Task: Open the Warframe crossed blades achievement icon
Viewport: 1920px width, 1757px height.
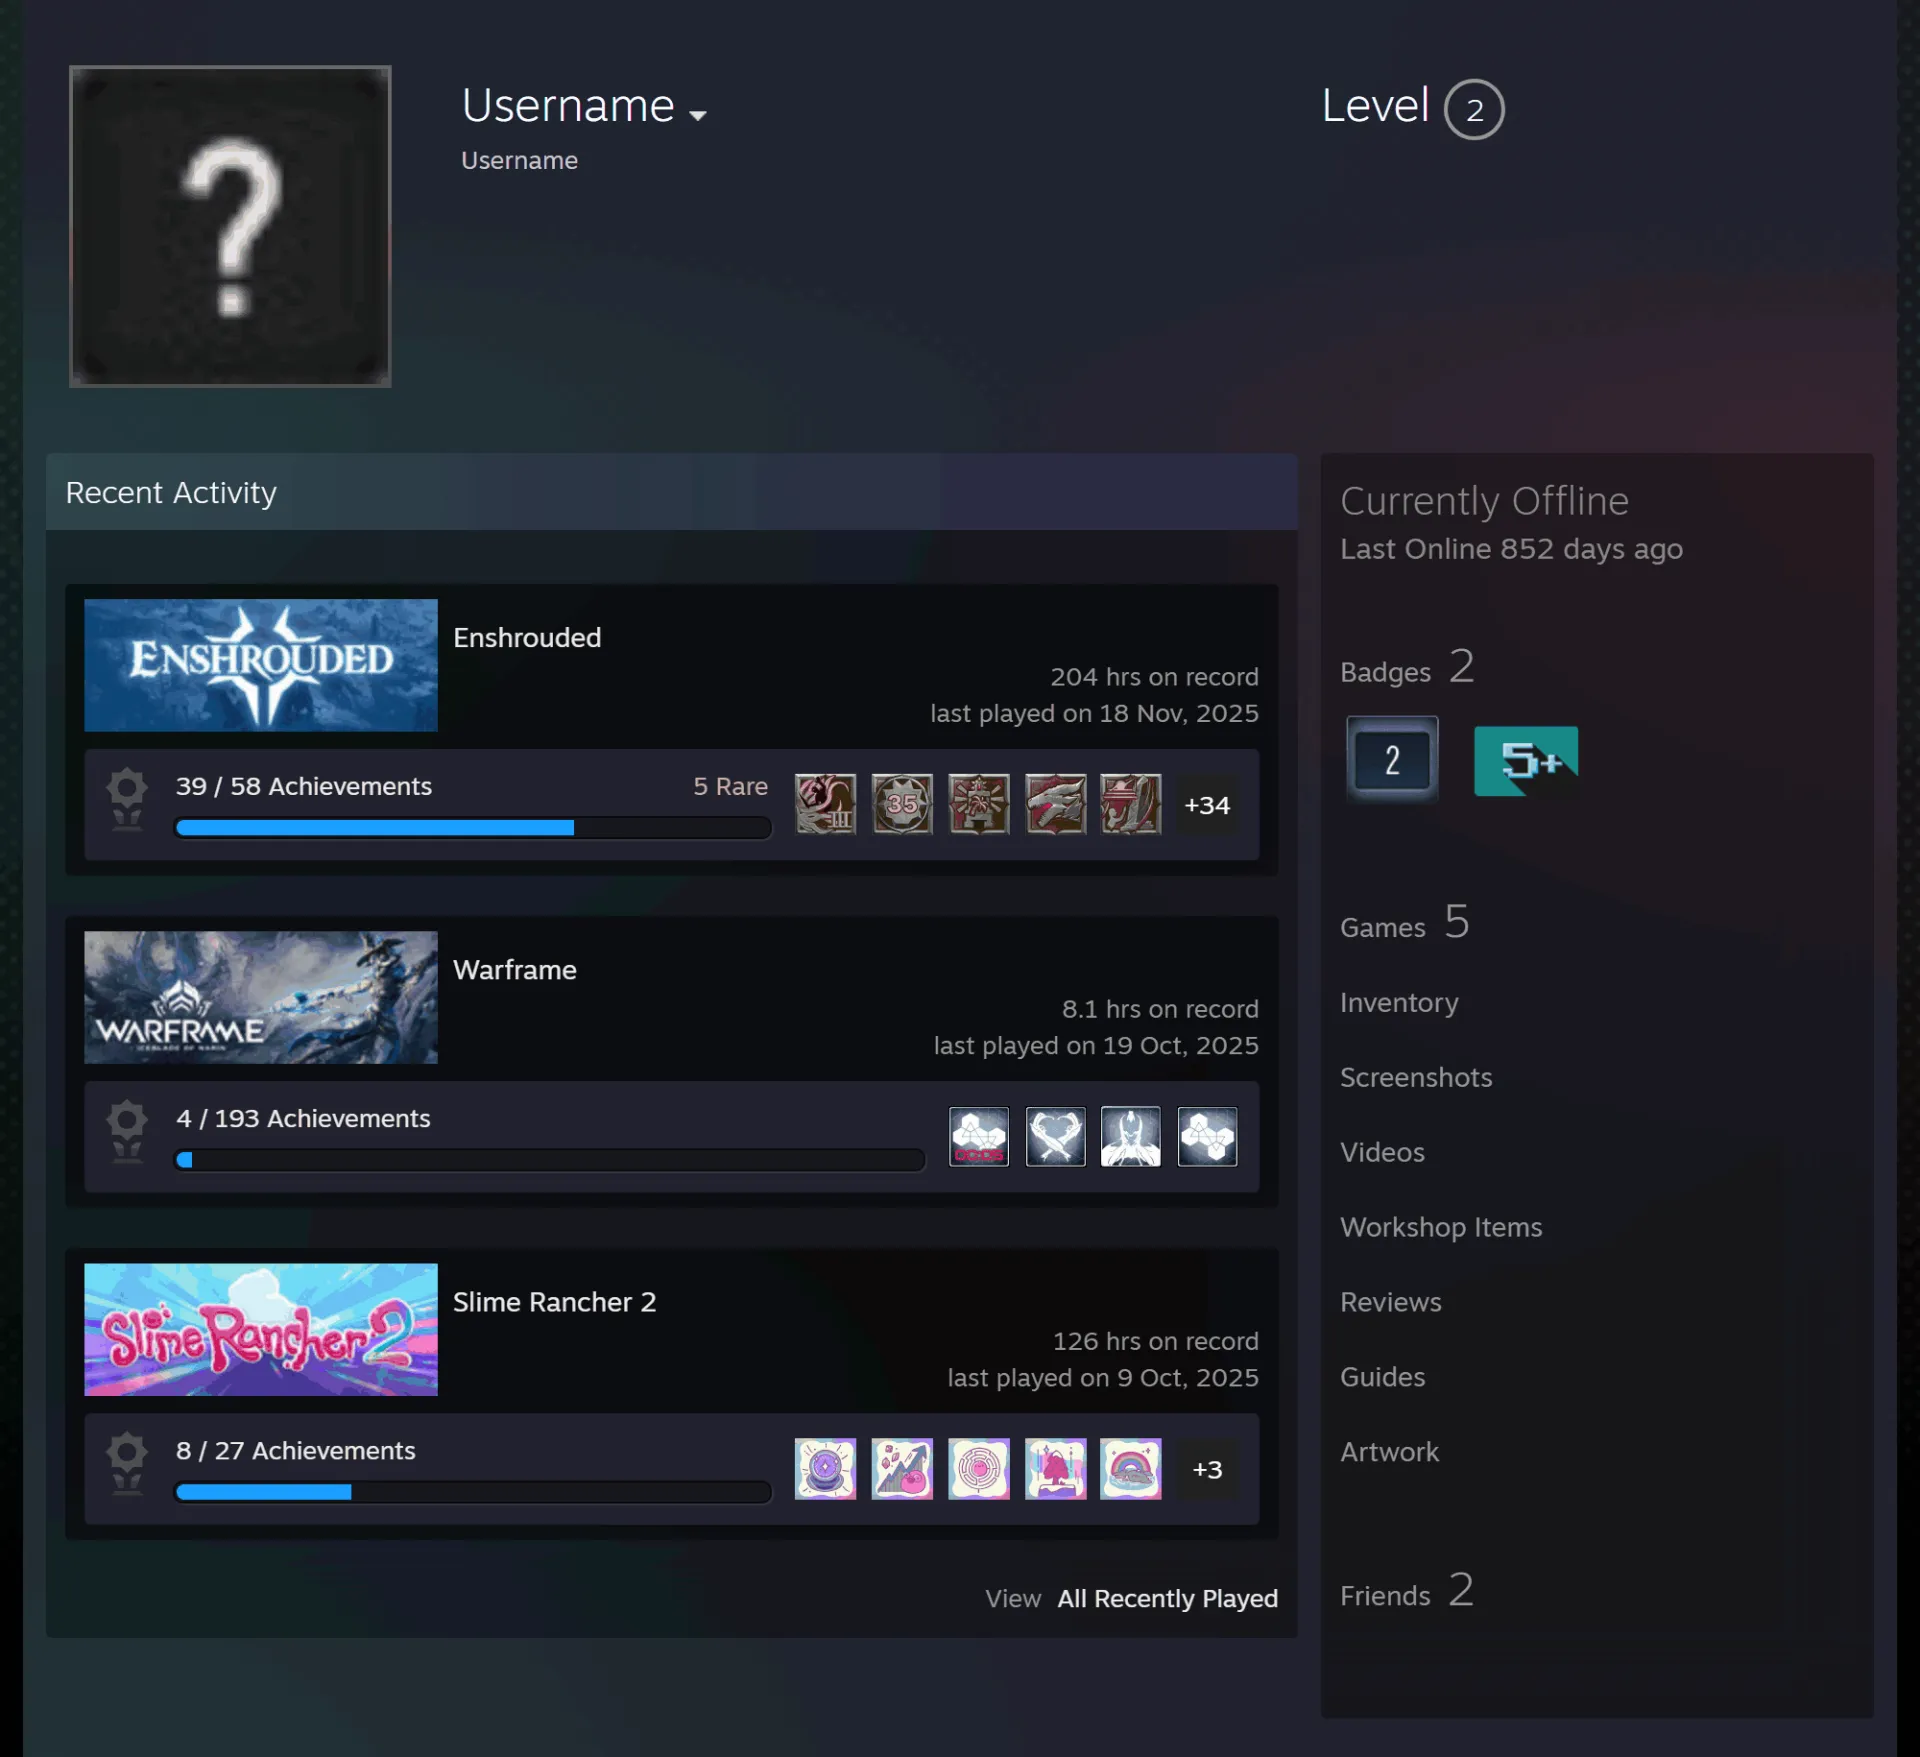Action: (x=1055, y=1136)
